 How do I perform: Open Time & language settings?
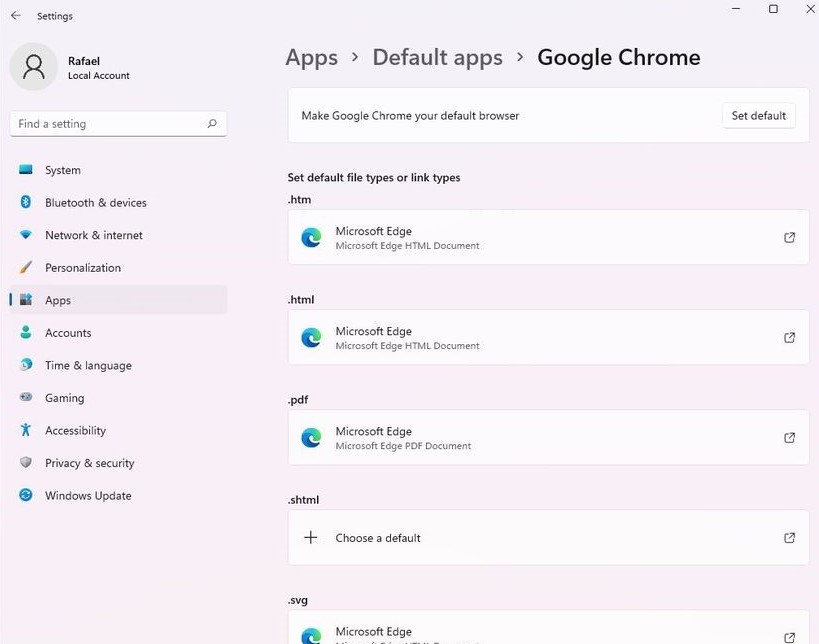(x=119, y=365)
